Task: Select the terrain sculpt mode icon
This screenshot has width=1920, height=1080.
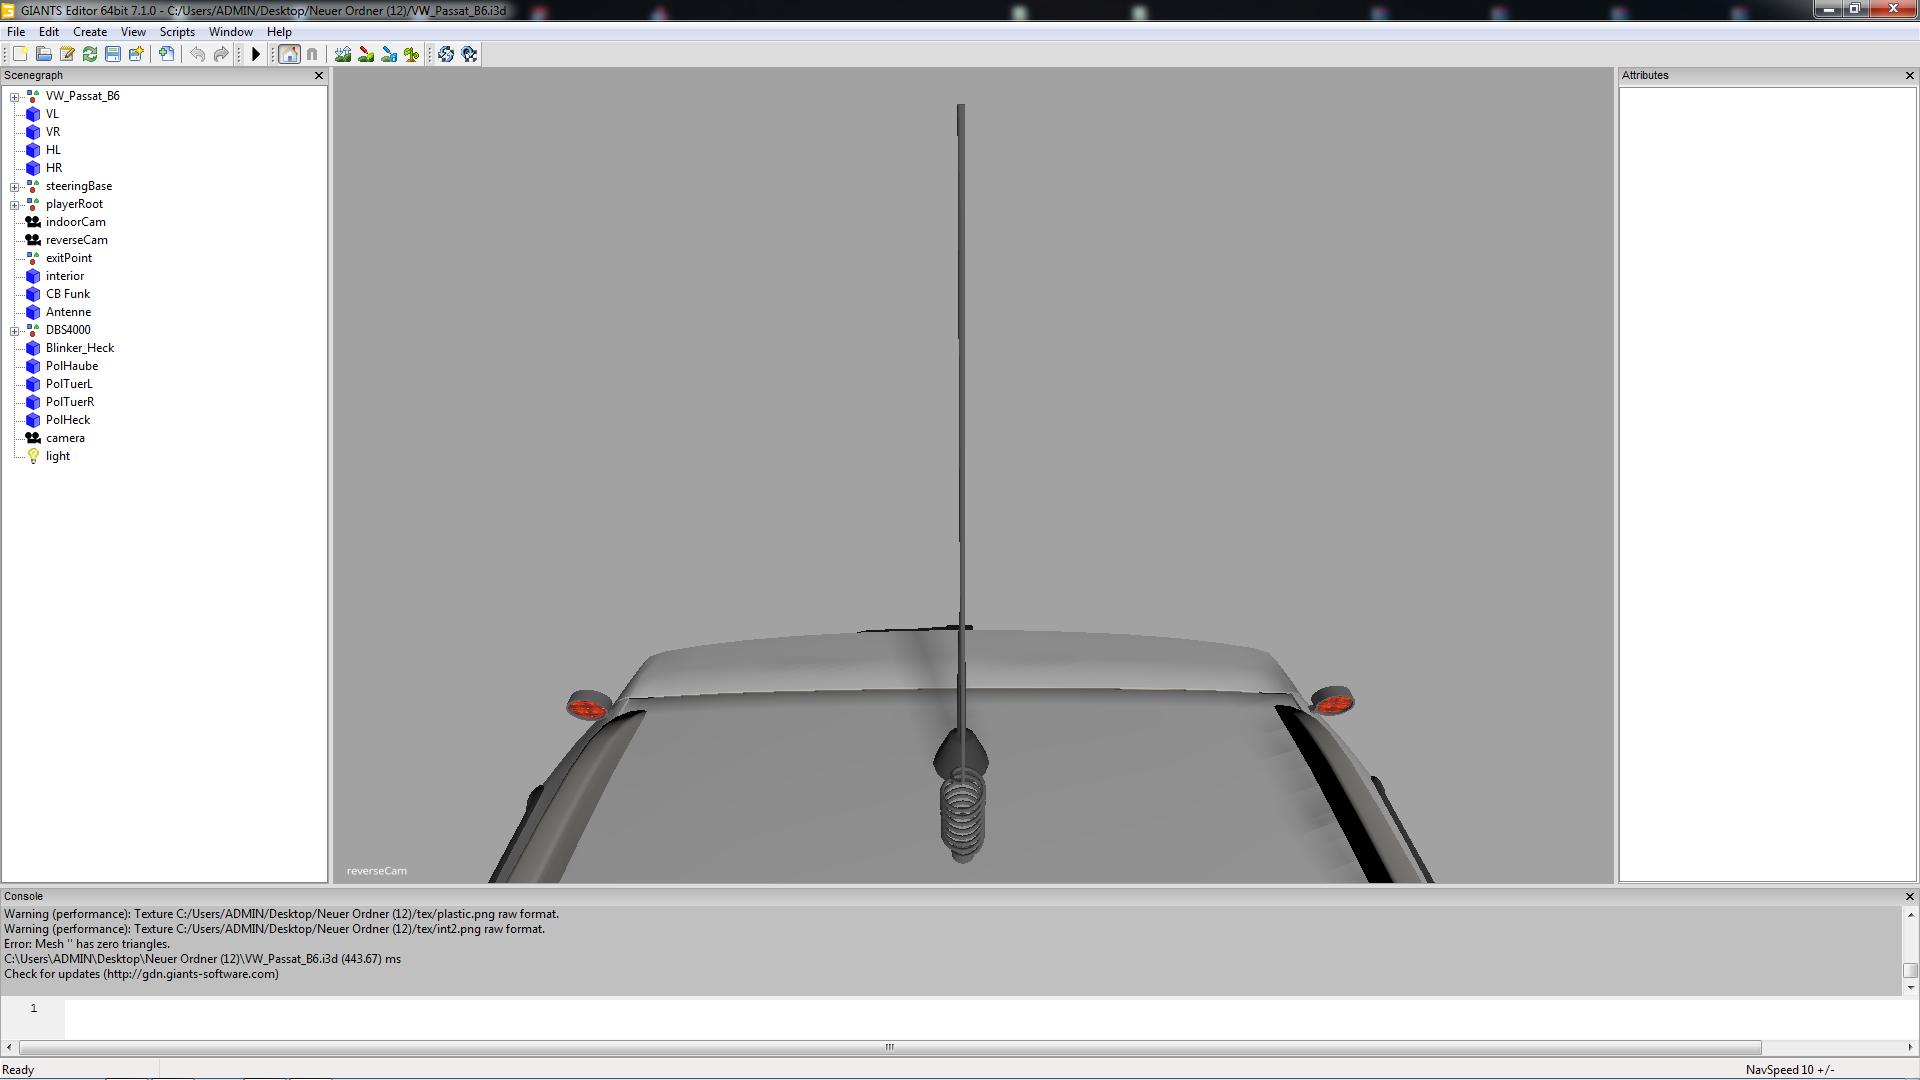Action: coord(343,54)
